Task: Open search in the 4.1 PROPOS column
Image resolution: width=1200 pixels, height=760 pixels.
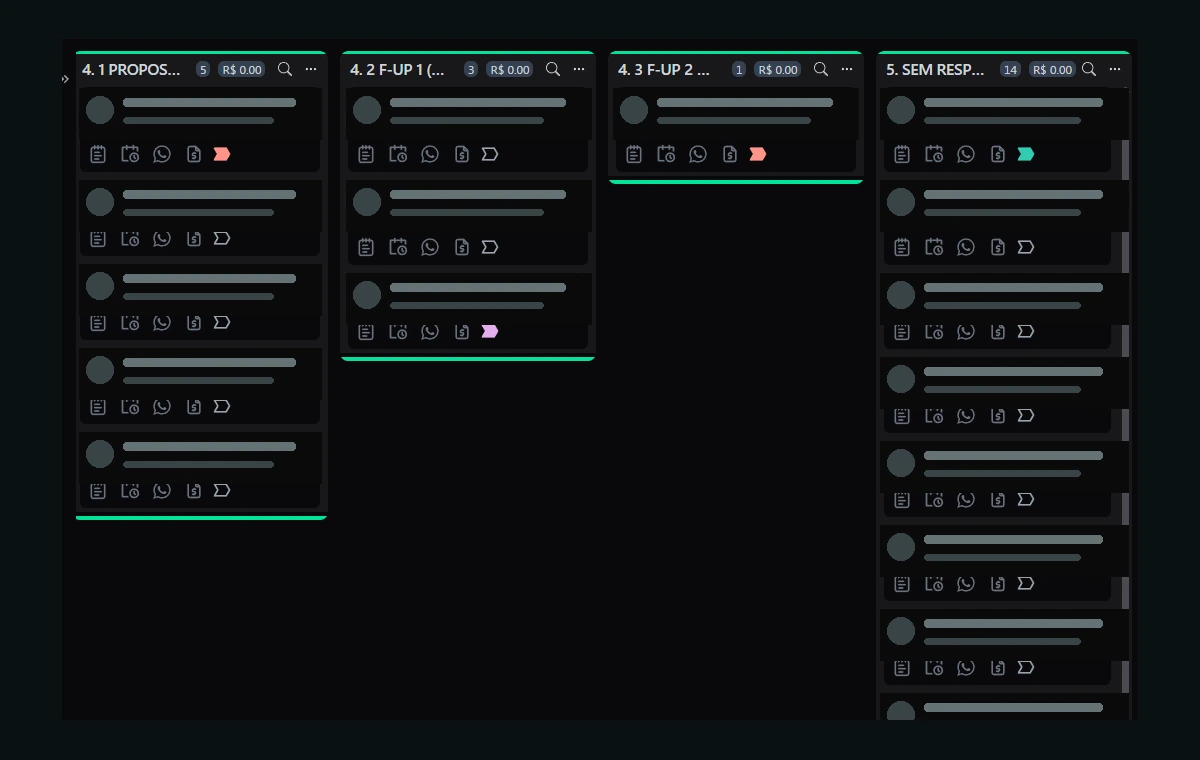Action: pyautogui.click(x=285, y=69)
